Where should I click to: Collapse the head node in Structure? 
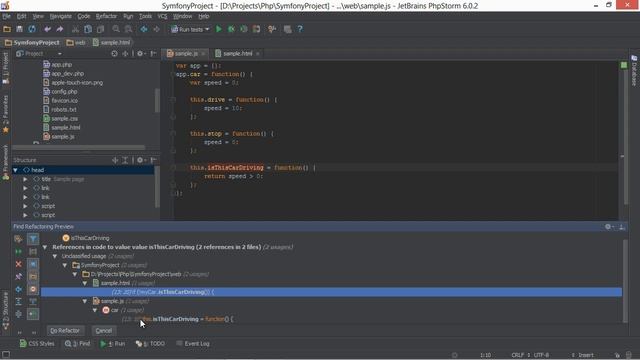pyautogui.click(x=16, y=170)
